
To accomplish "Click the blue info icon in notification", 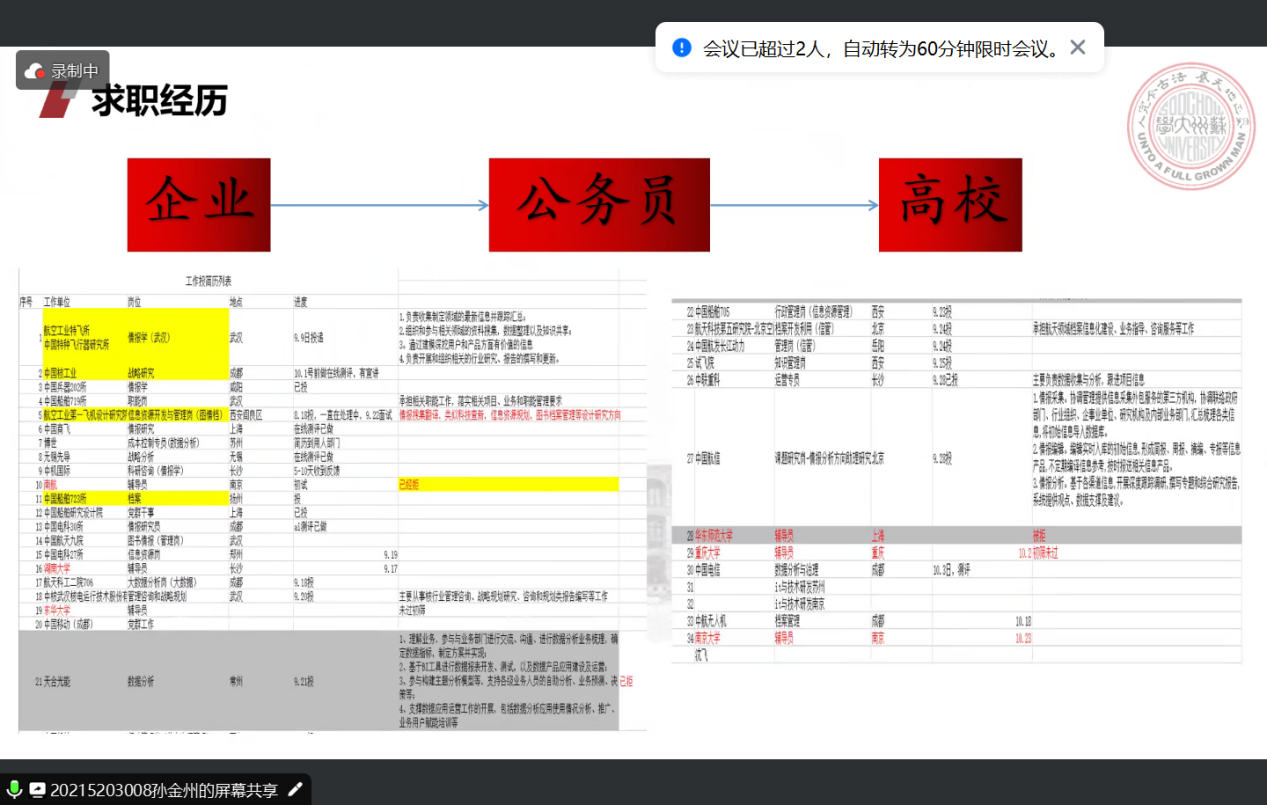I will tap(682, 47).
